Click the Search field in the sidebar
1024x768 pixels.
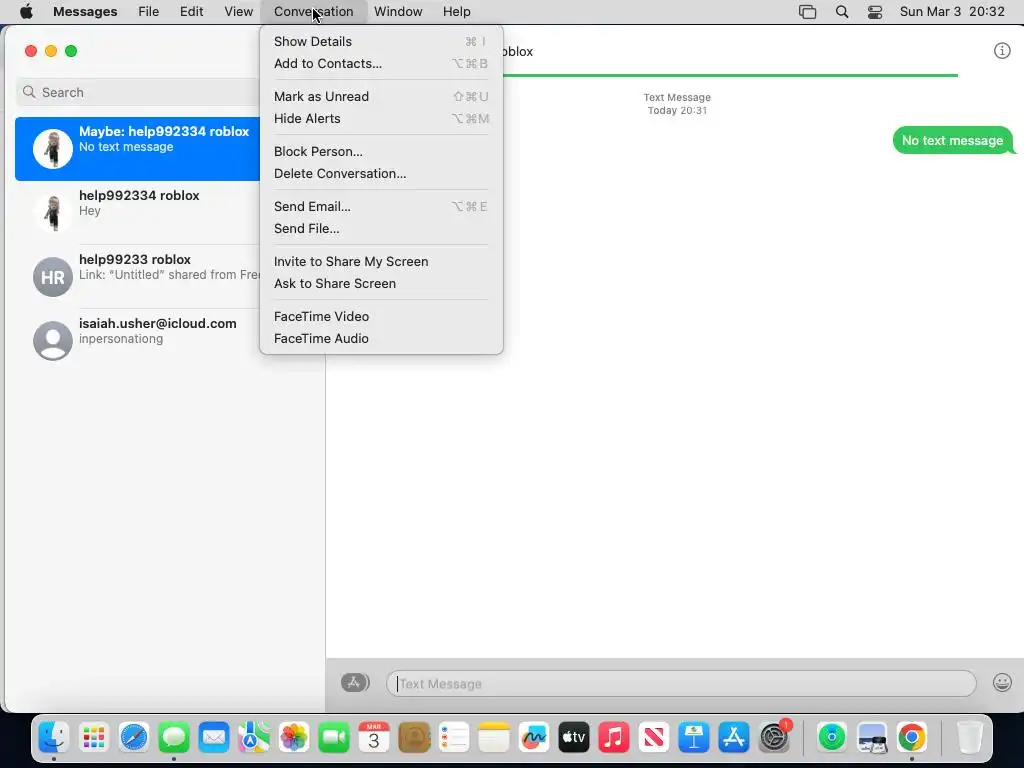[x=138, y=92]
